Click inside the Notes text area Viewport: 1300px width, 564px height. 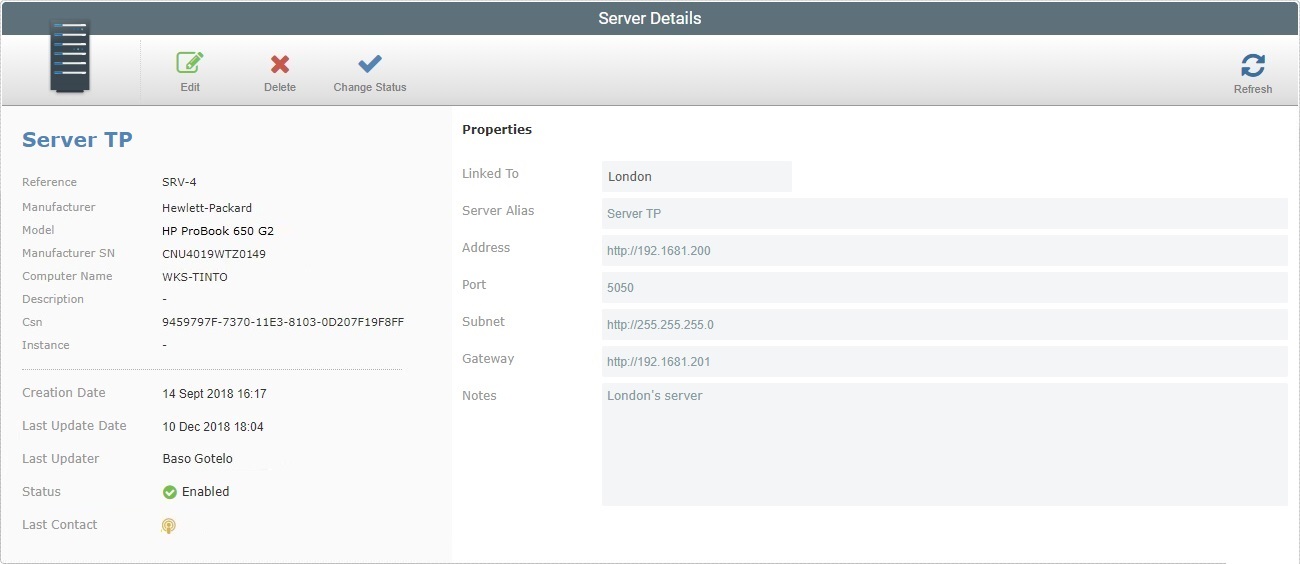click(x=944, y=444)
